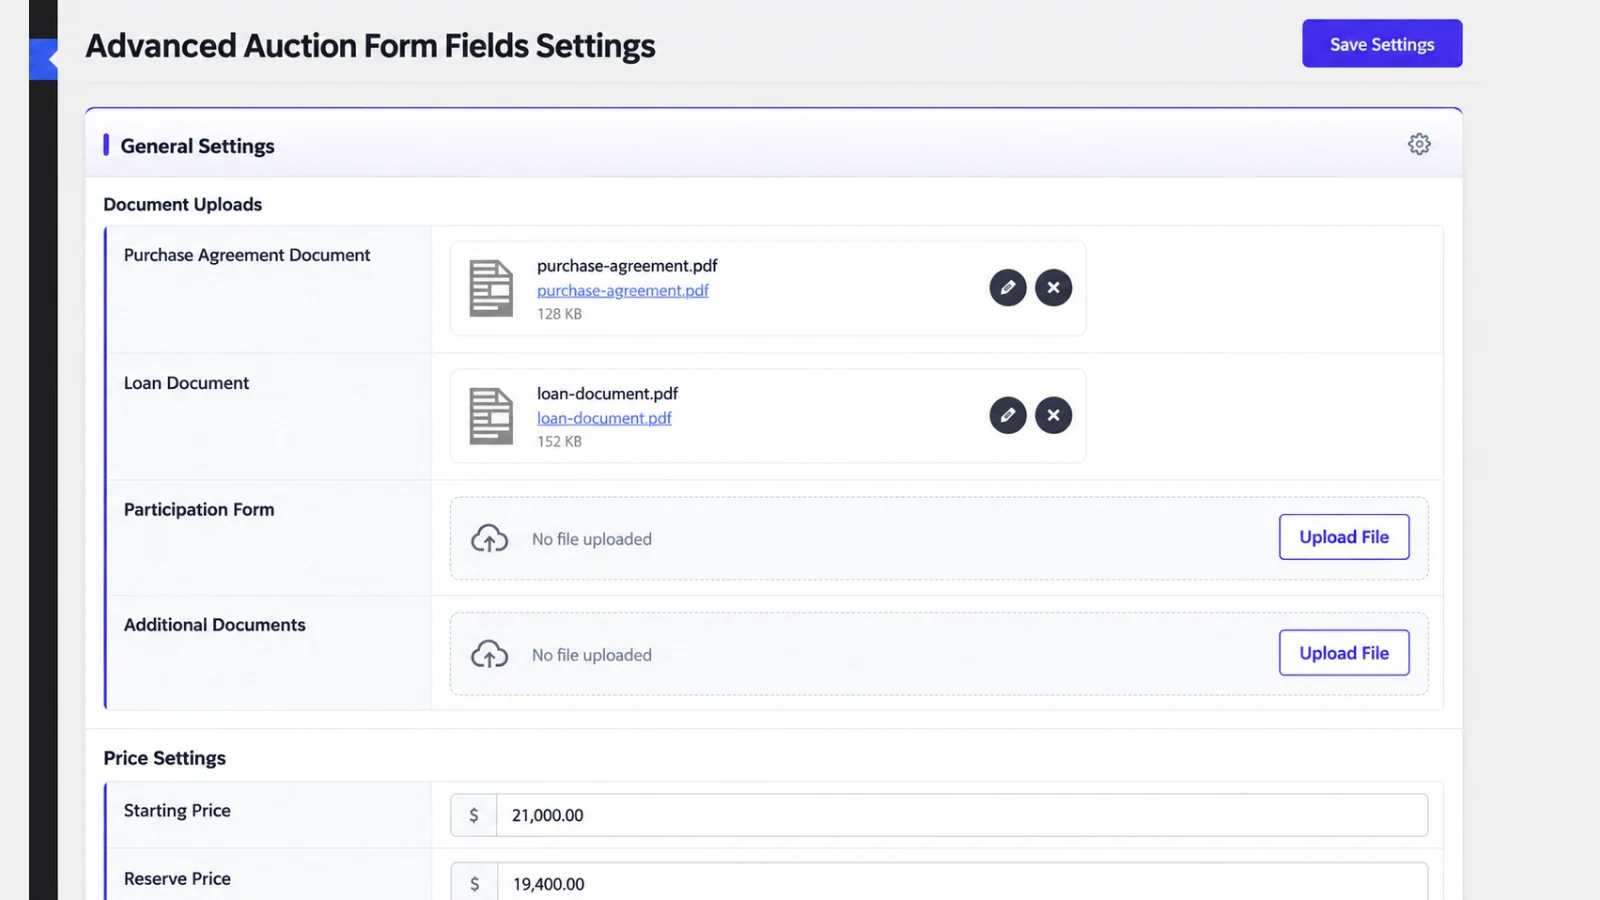Click the Price Settings heading
The image size is (1600, 900).
[x=165, y=758]
